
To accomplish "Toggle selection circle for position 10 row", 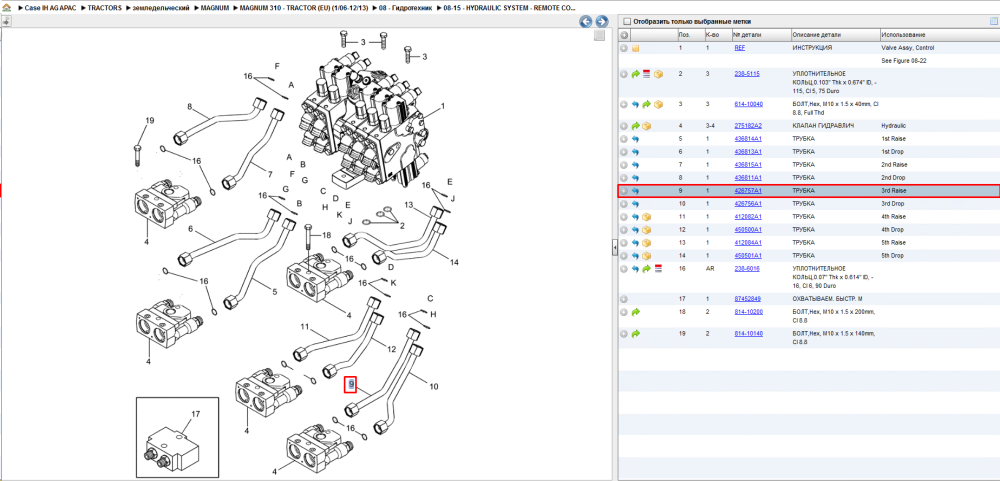I will [624, 204].
